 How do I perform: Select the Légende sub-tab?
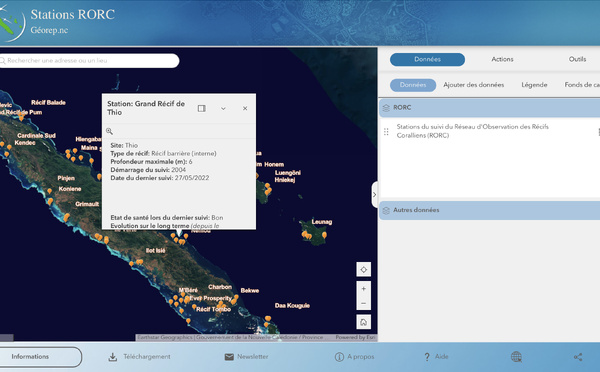click(534, 85)
